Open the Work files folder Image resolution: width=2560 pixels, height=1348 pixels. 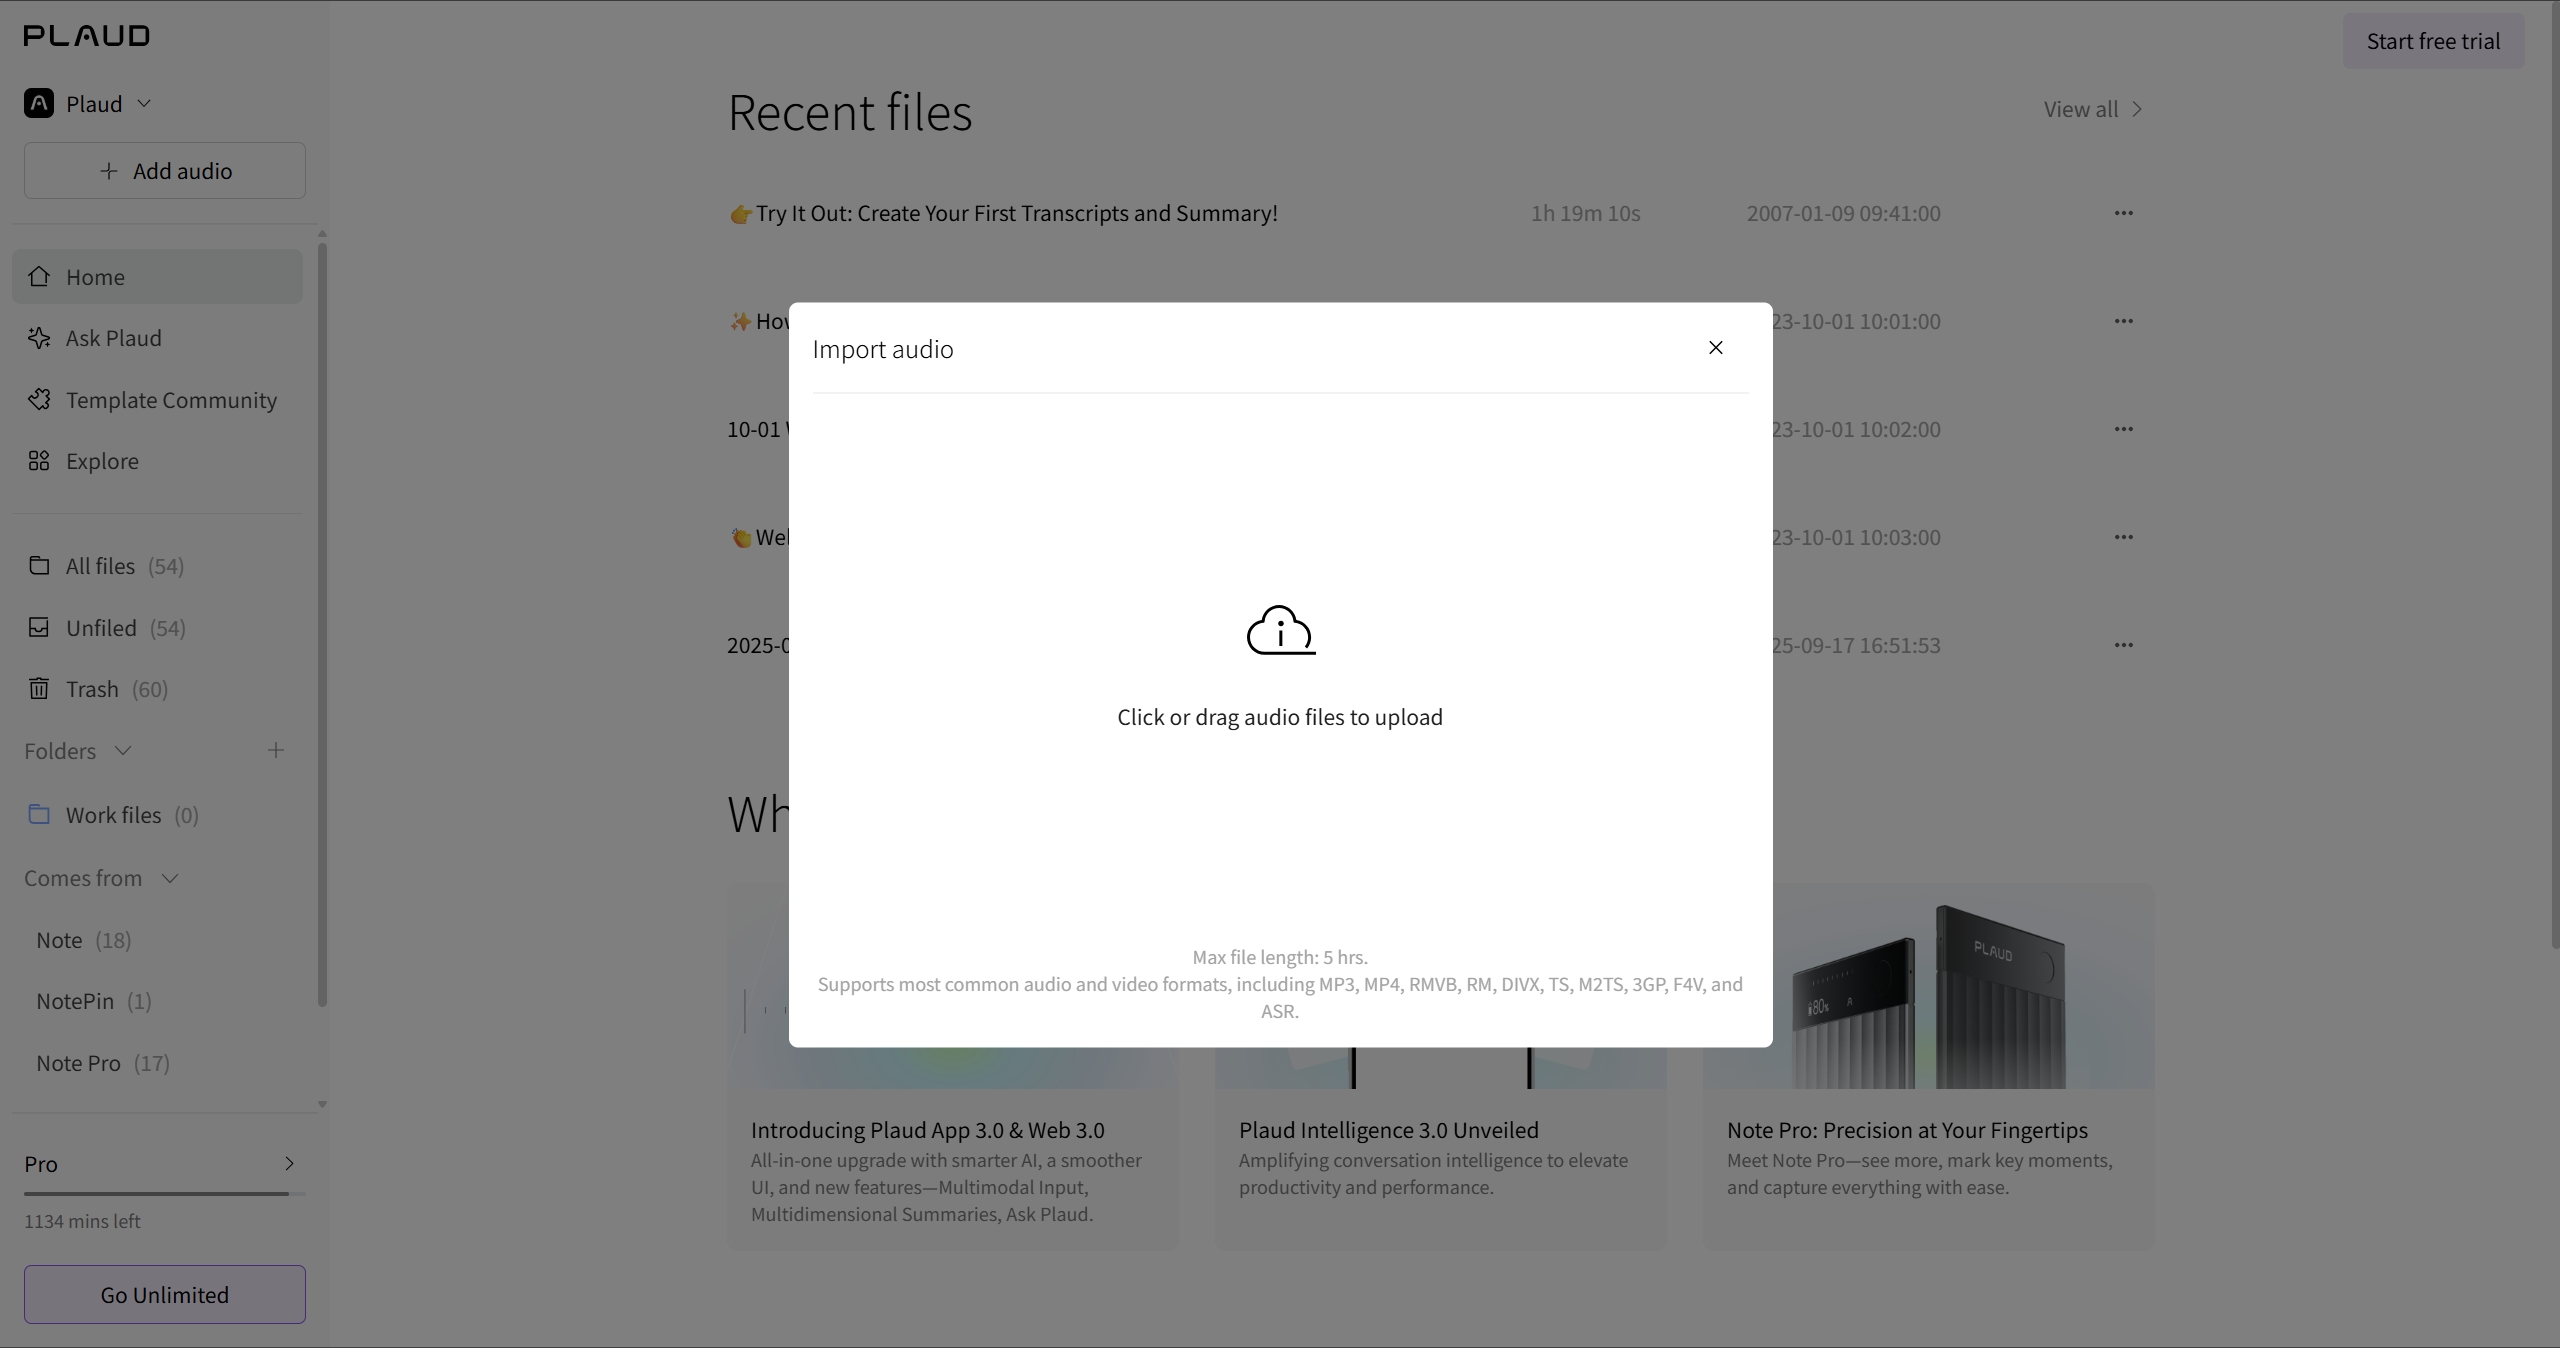(x=157, y=815)
